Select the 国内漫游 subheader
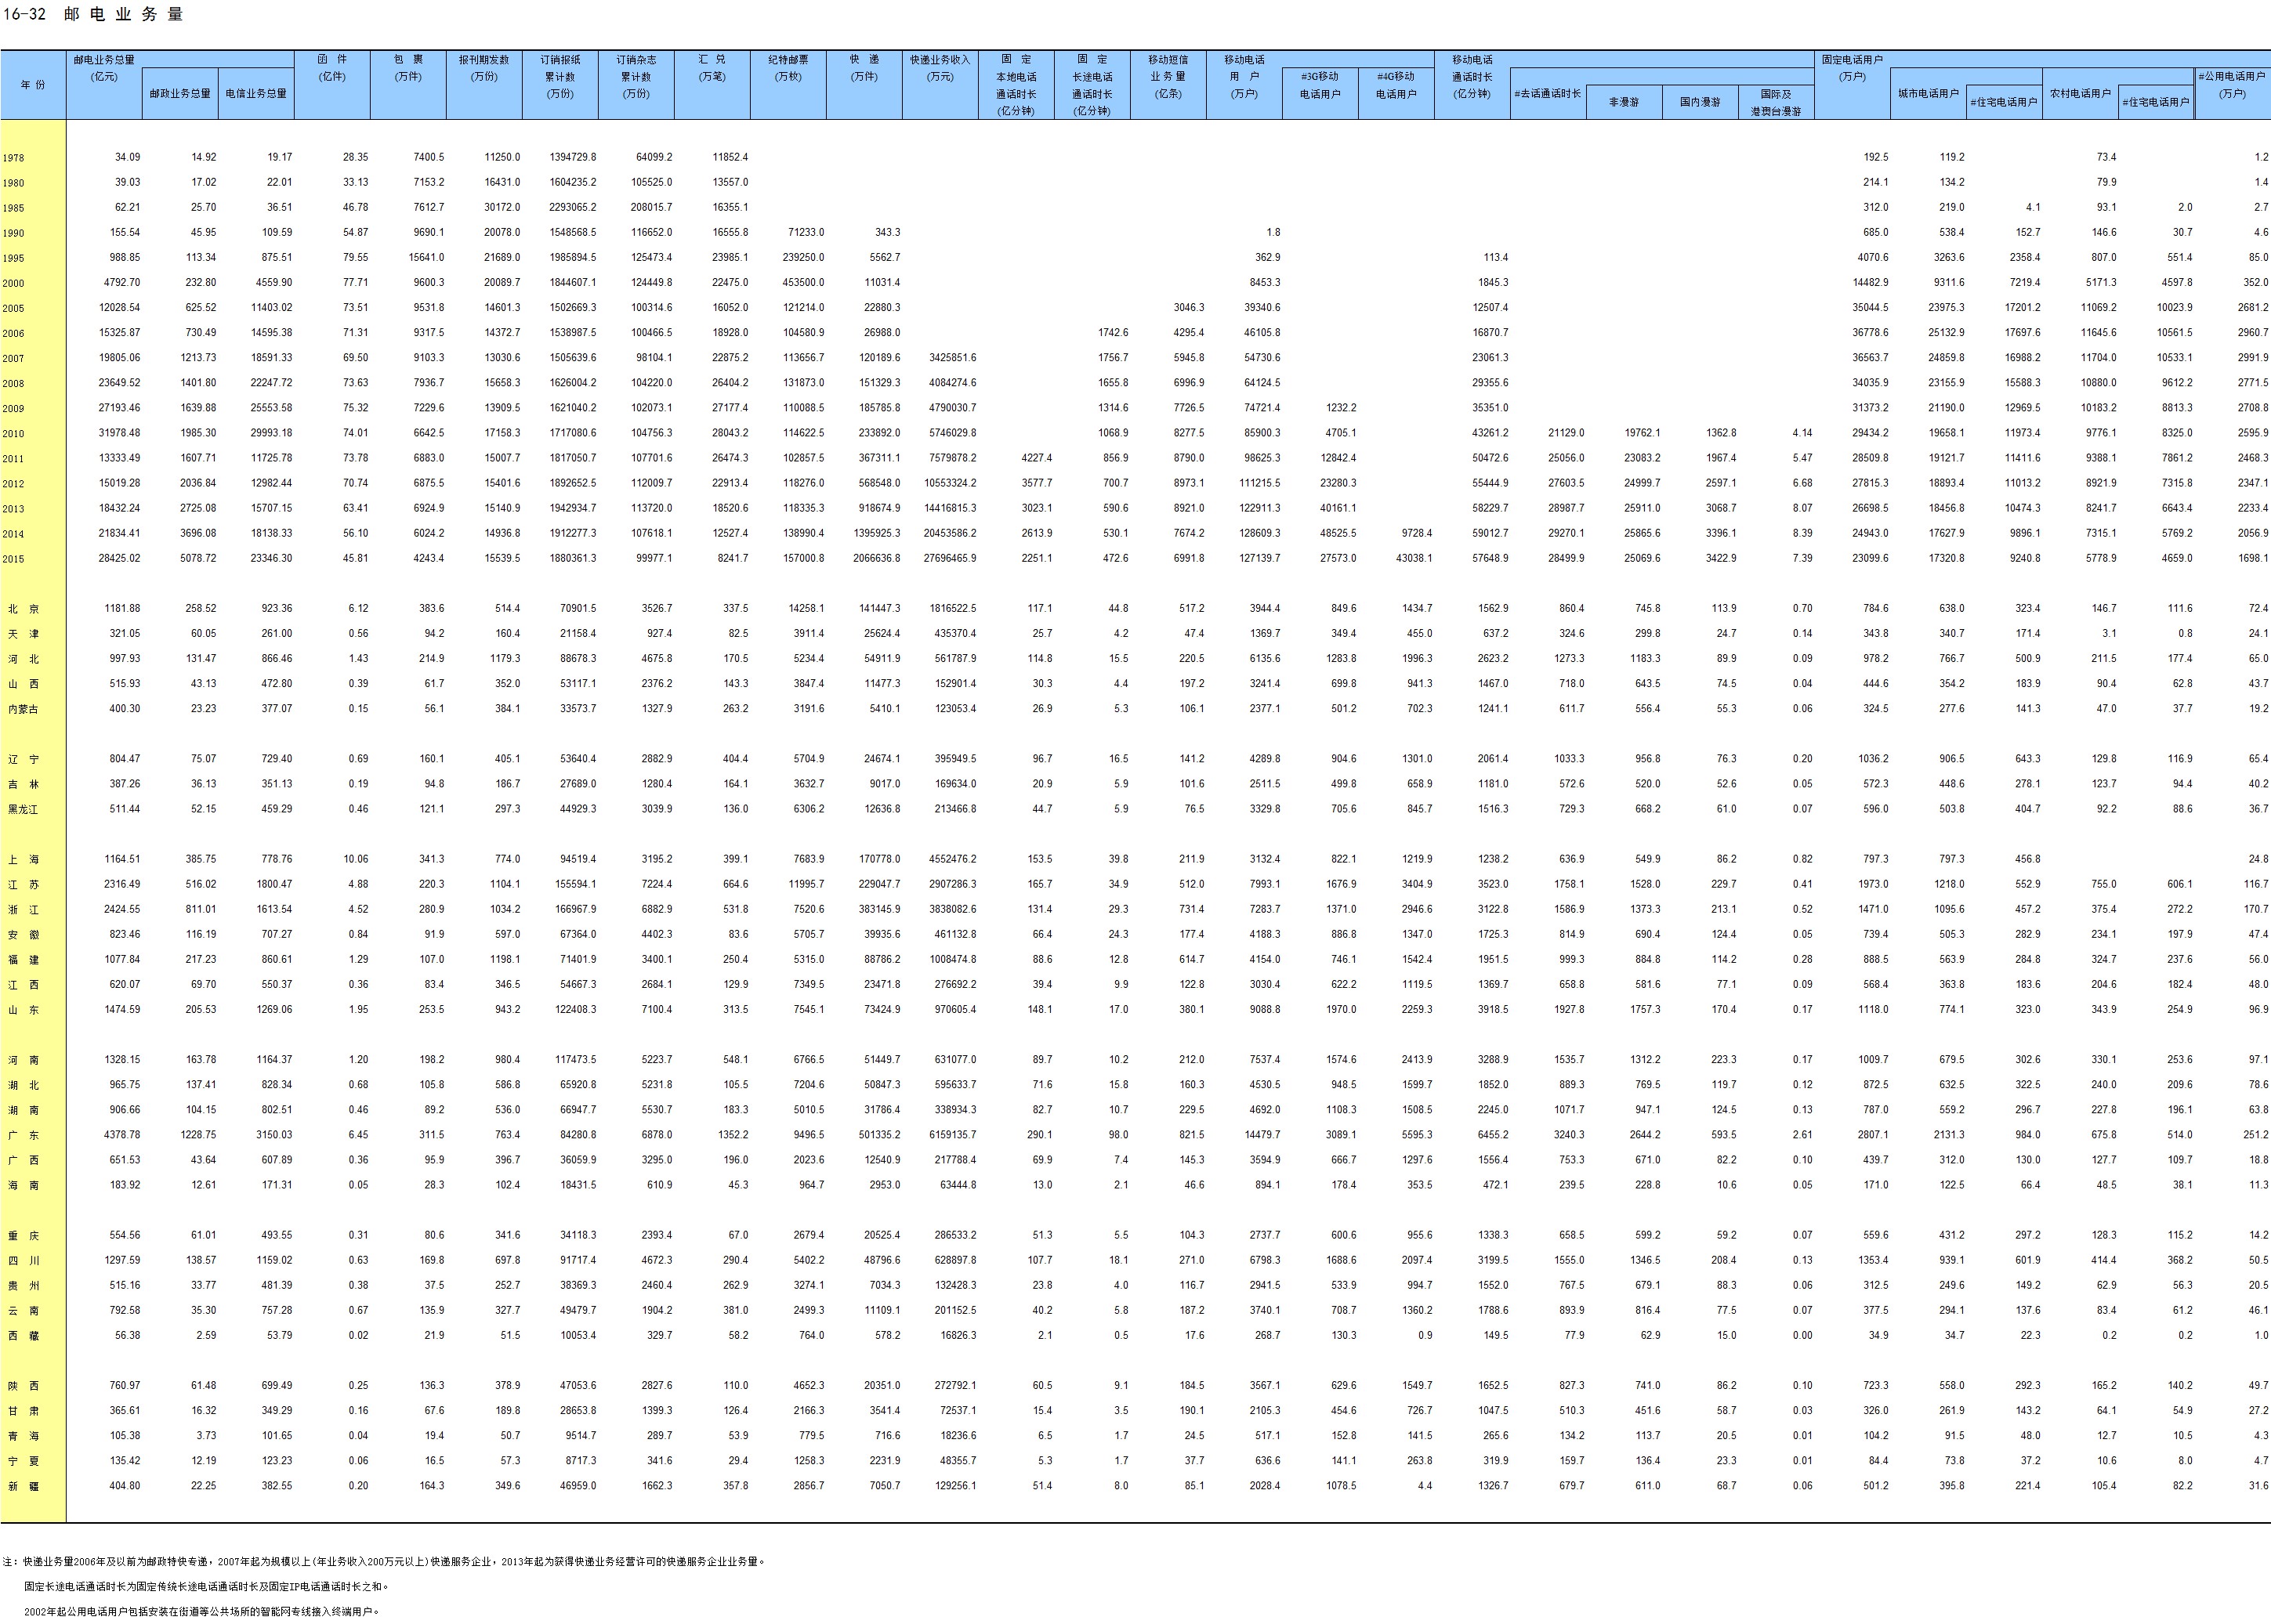Viewport: 2271px width, 1624px height. click(1700, 102)
